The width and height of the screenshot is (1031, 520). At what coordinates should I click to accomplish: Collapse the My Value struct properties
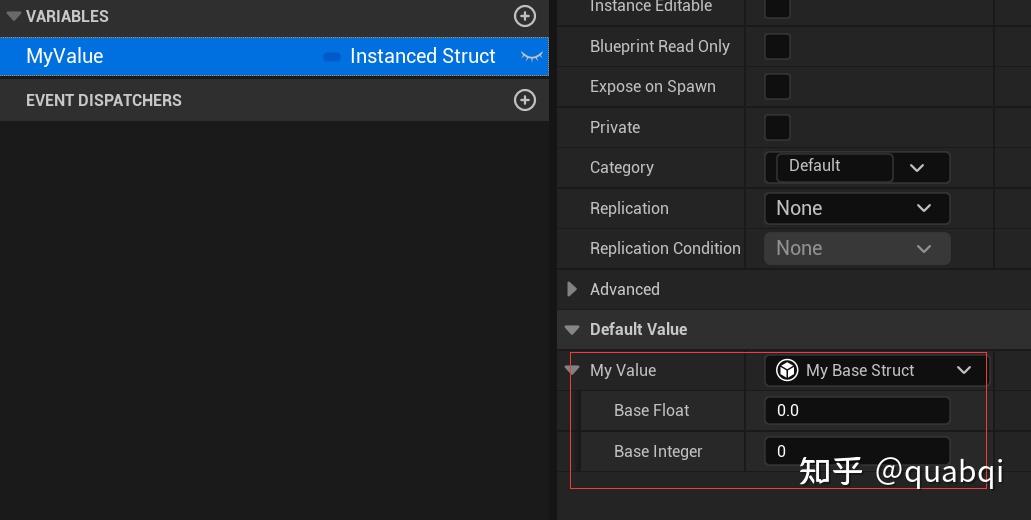click(x=572, y=370)
